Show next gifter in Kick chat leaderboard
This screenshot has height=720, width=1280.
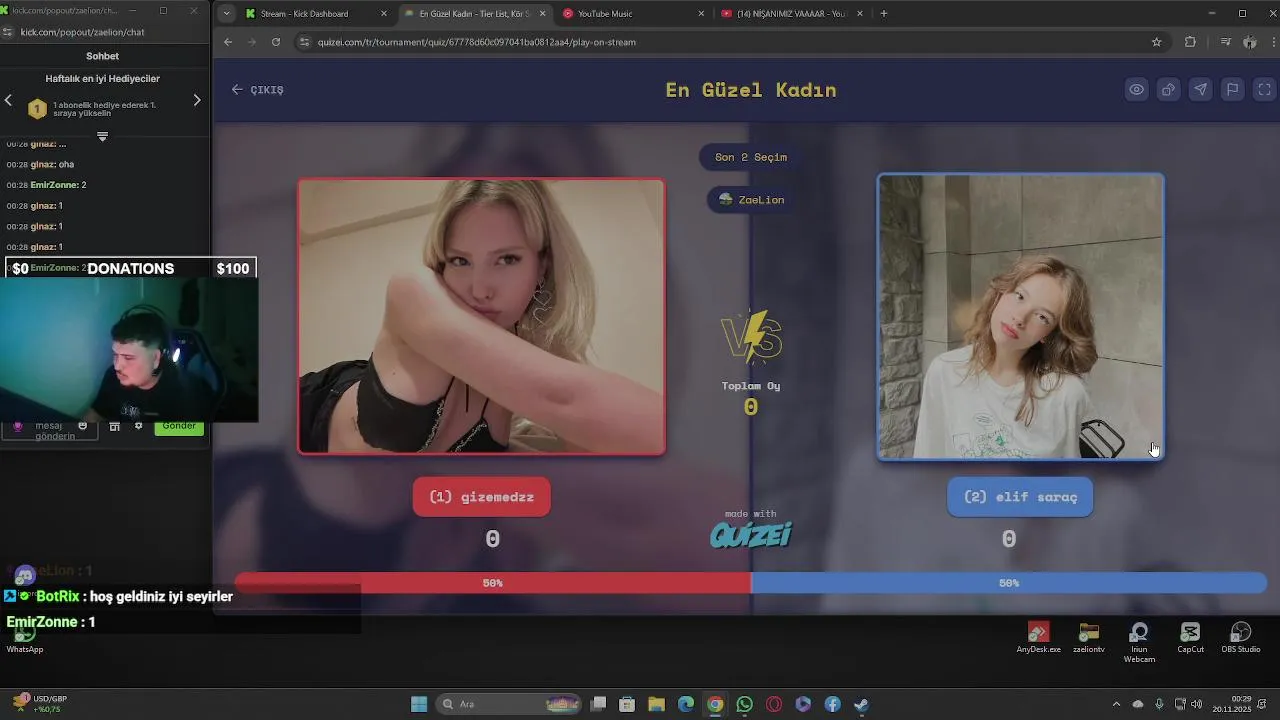(x=197, y=100)
